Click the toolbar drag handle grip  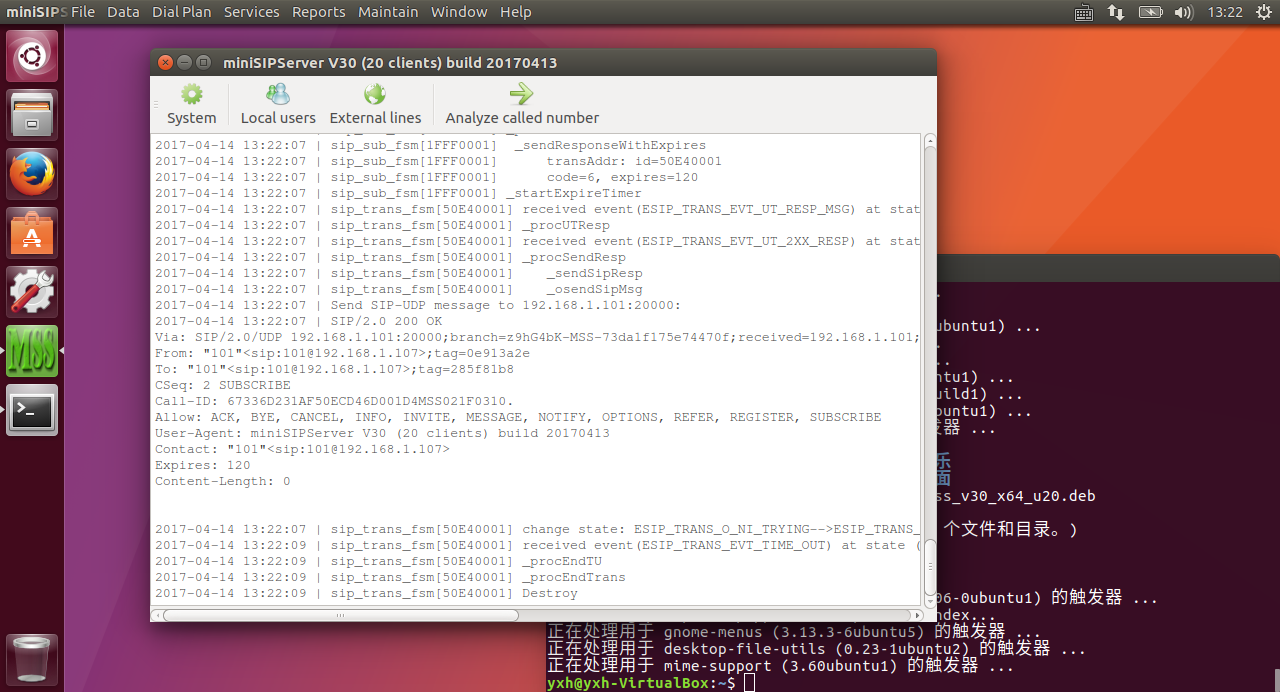coord(156,105)
